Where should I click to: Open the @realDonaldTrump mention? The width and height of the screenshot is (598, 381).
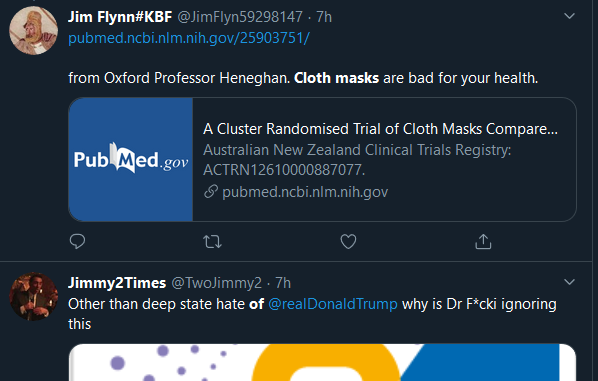(x=333, y=304)
